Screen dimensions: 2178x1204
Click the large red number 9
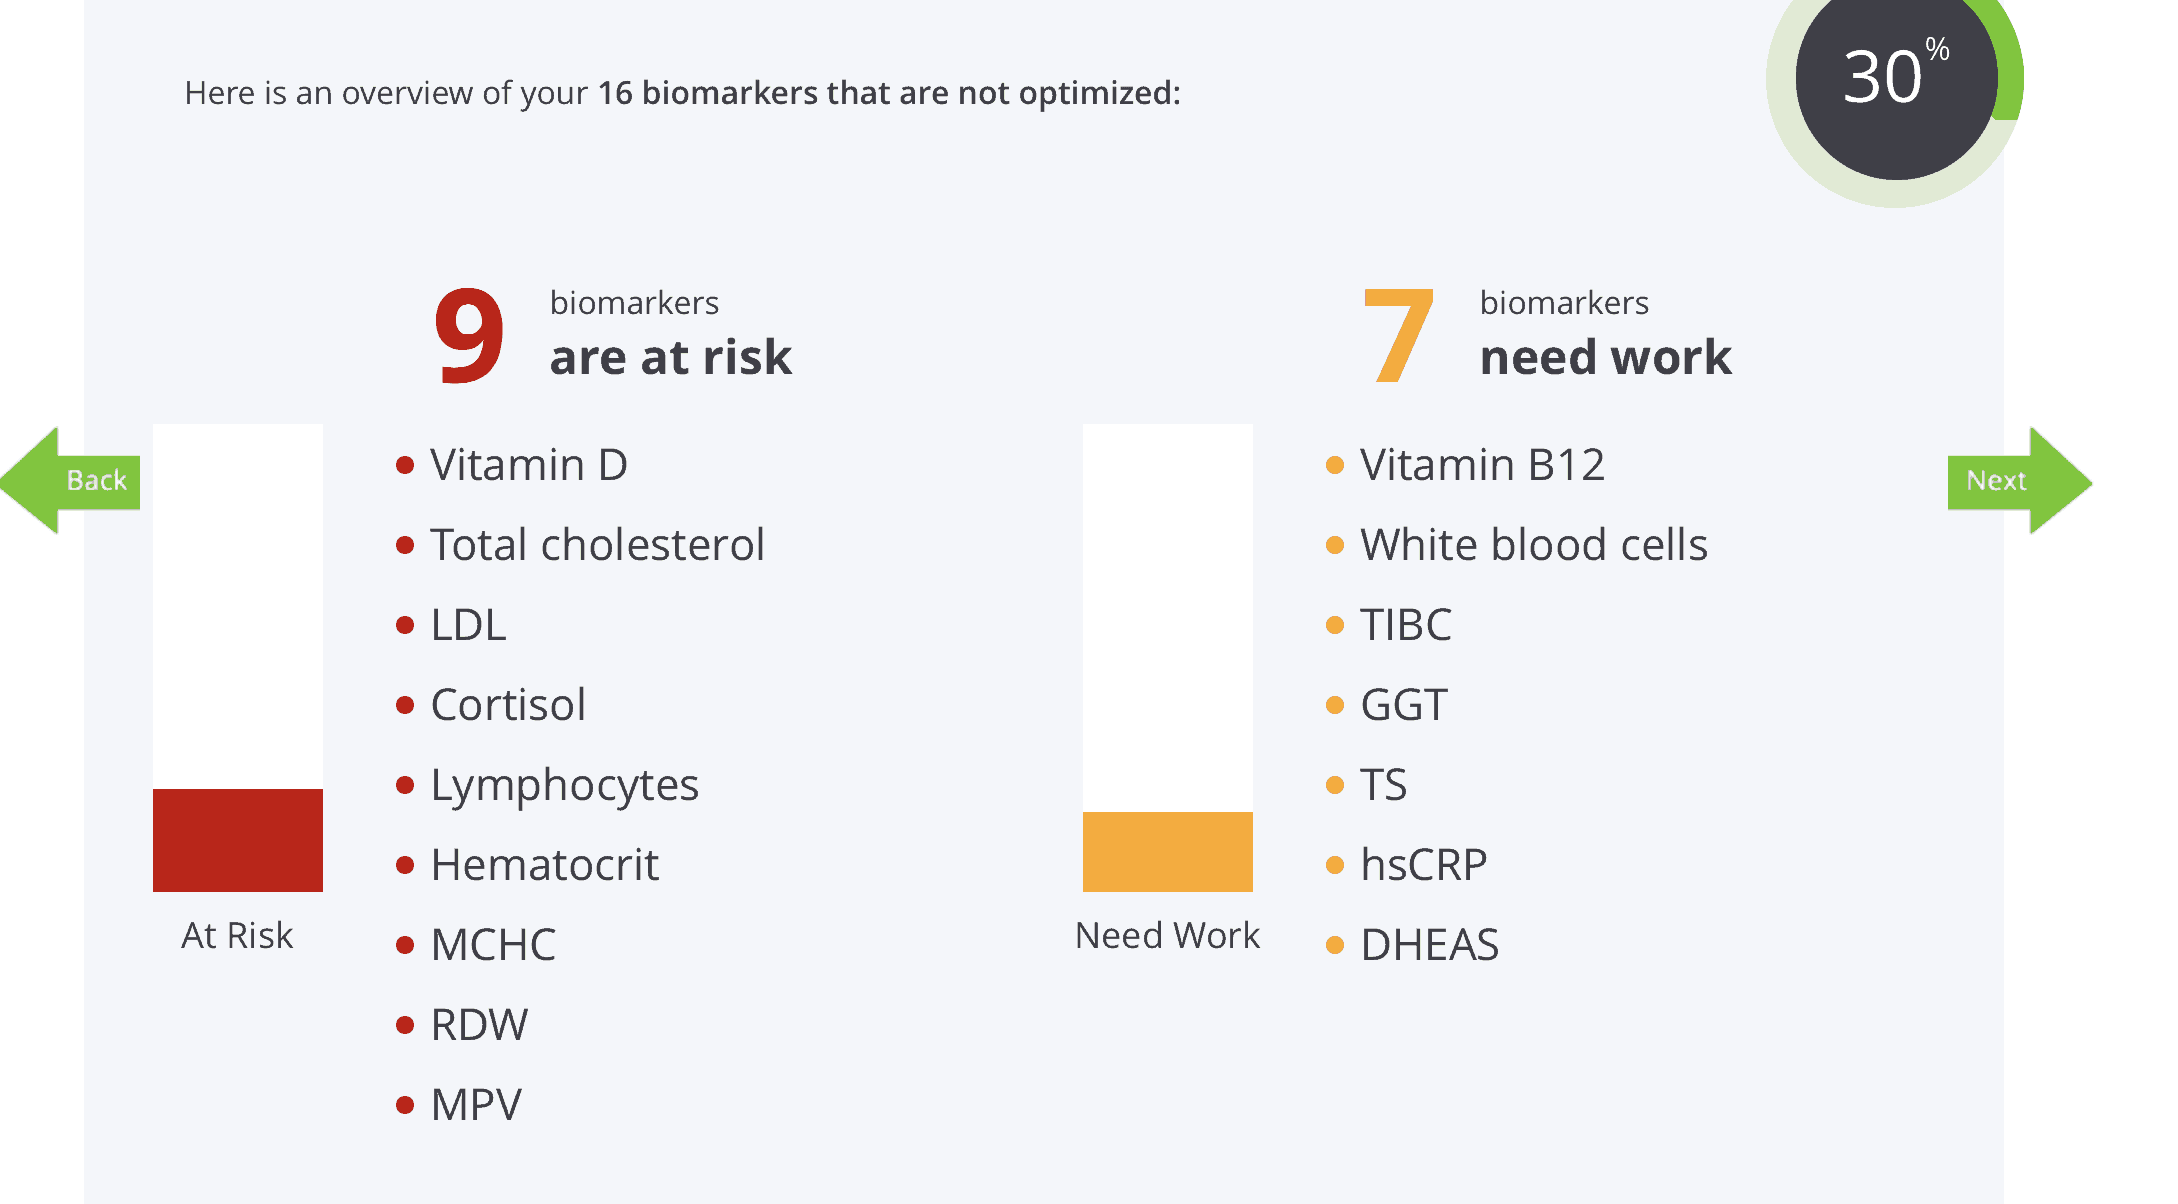click(x=469, y=335)
